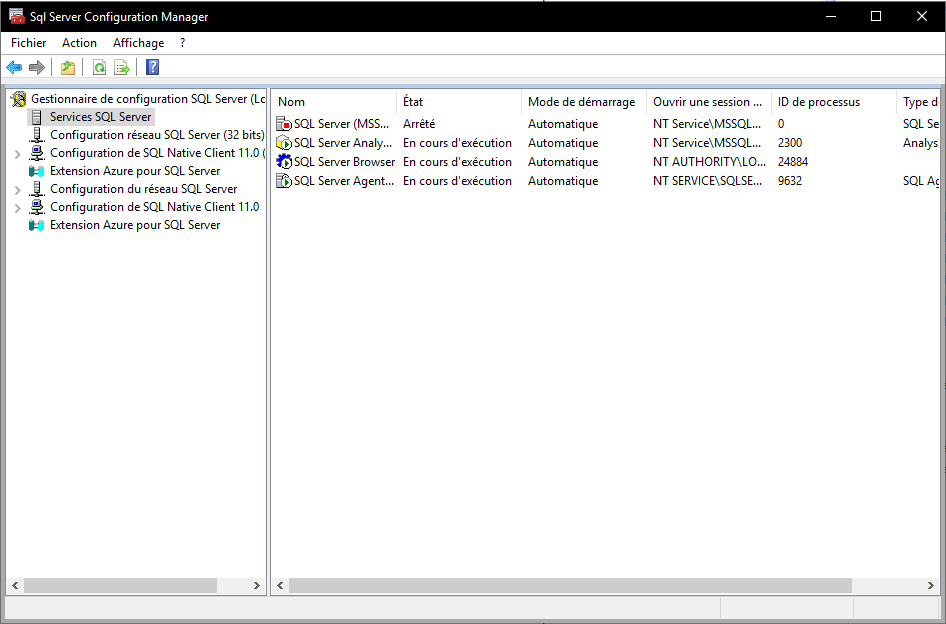946x624 pixels.
Task: Click the services list horizontal scrollbar thumb
Action: (570, 585)
